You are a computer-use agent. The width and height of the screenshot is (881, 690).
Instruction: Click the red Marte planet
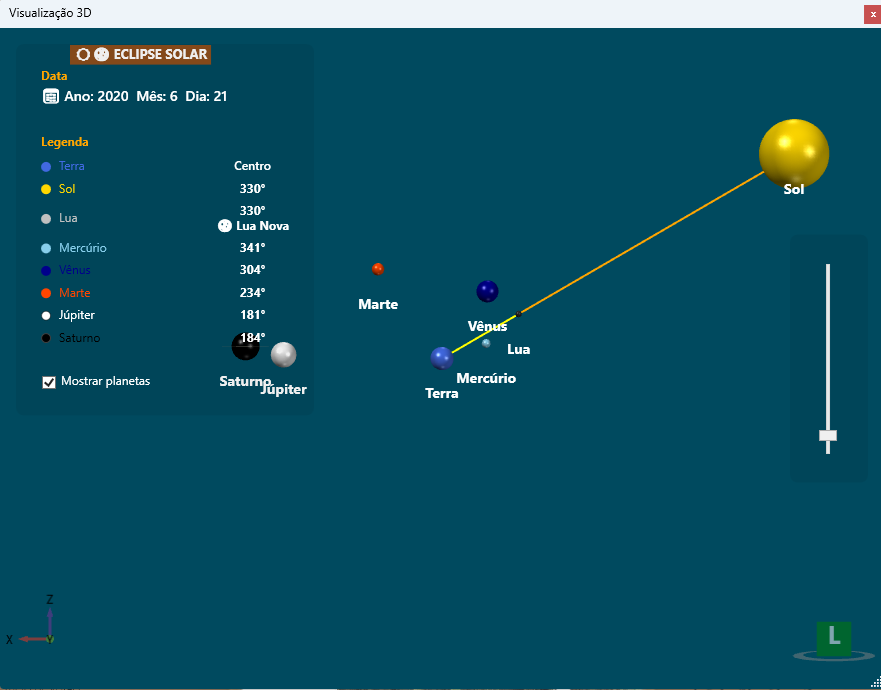tap(378, 269)
